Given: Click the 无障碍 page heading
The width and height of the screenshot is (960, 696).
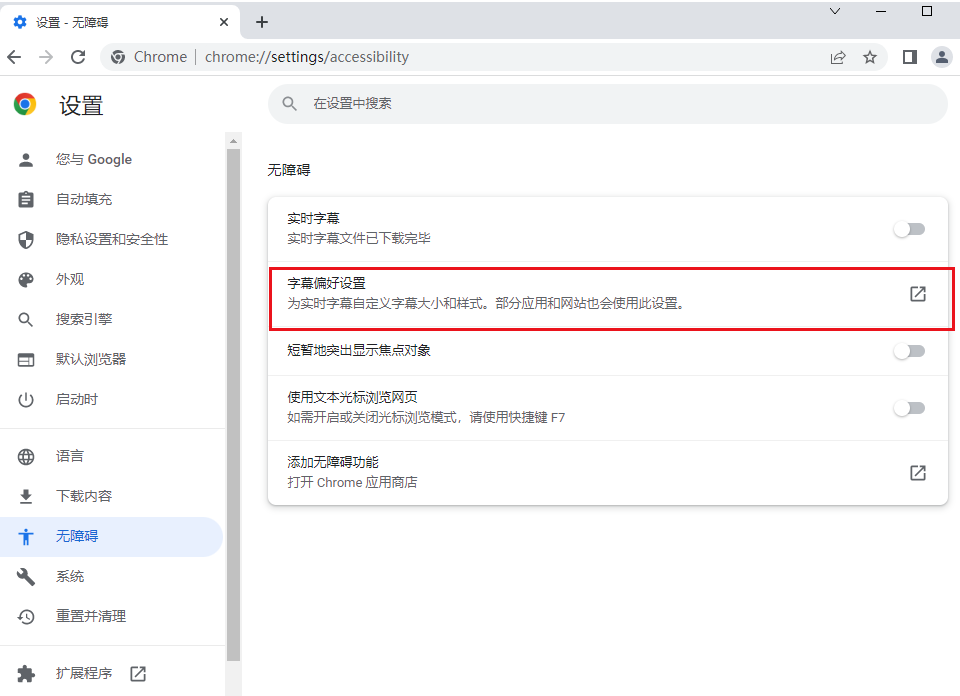Looking at the screenshot, I should pyautogui.click(x=289, y=170).
